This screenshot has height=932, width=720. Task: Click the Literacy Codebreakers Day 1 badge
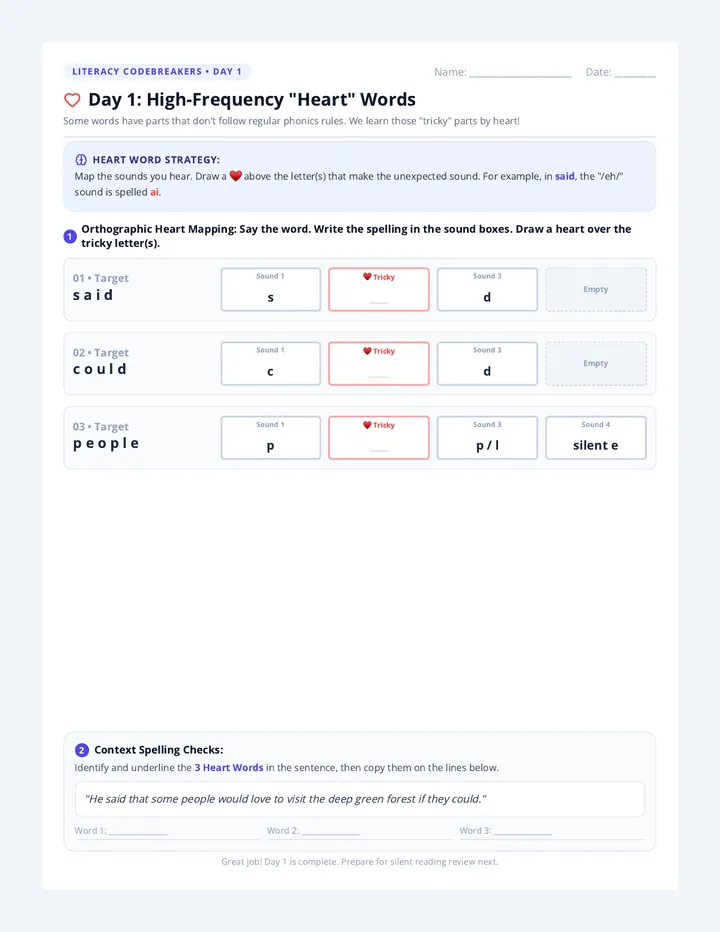point(157,71)
